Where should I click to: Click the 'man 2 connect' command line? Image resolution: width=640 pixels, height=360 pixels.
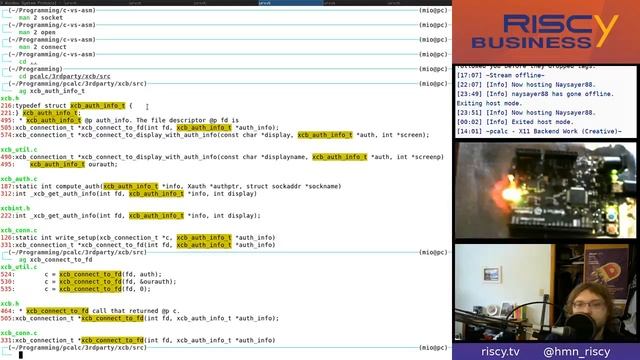[x=42, y=47]
